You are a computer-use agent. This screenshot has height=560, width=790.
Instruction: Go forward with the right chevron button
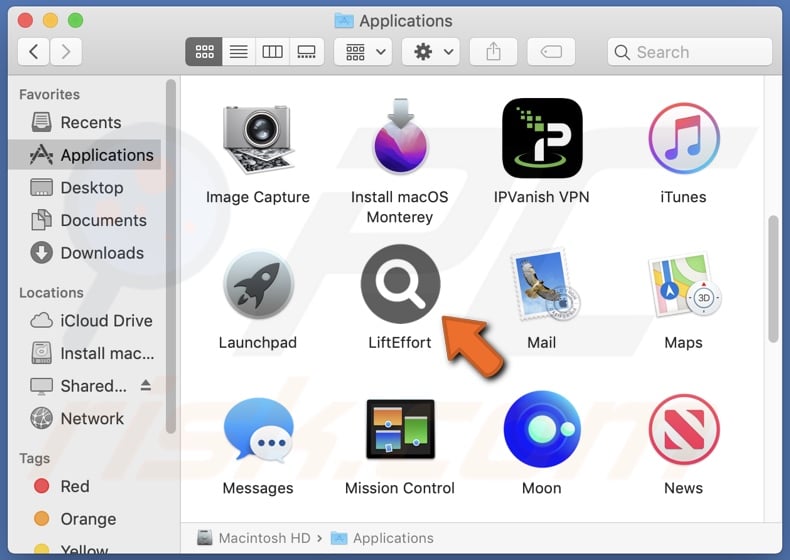(x=65, y=51)
